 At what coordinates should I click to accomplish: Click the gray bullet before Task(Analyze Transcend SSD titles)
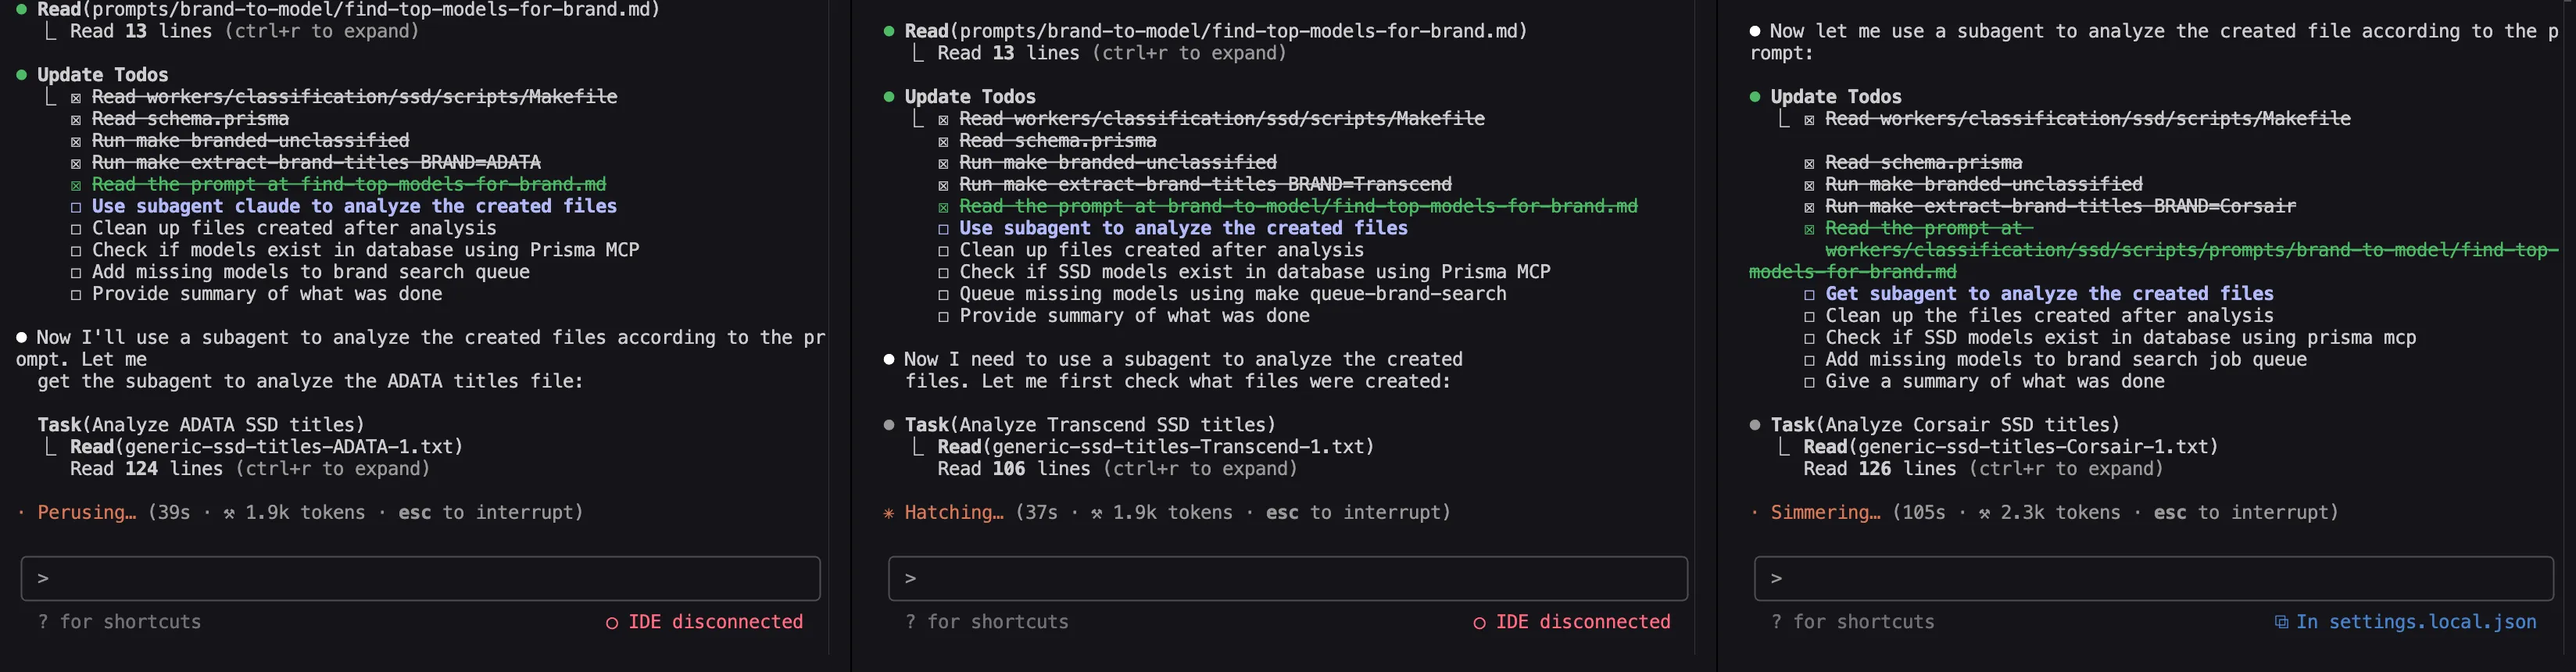pos(889,425)
